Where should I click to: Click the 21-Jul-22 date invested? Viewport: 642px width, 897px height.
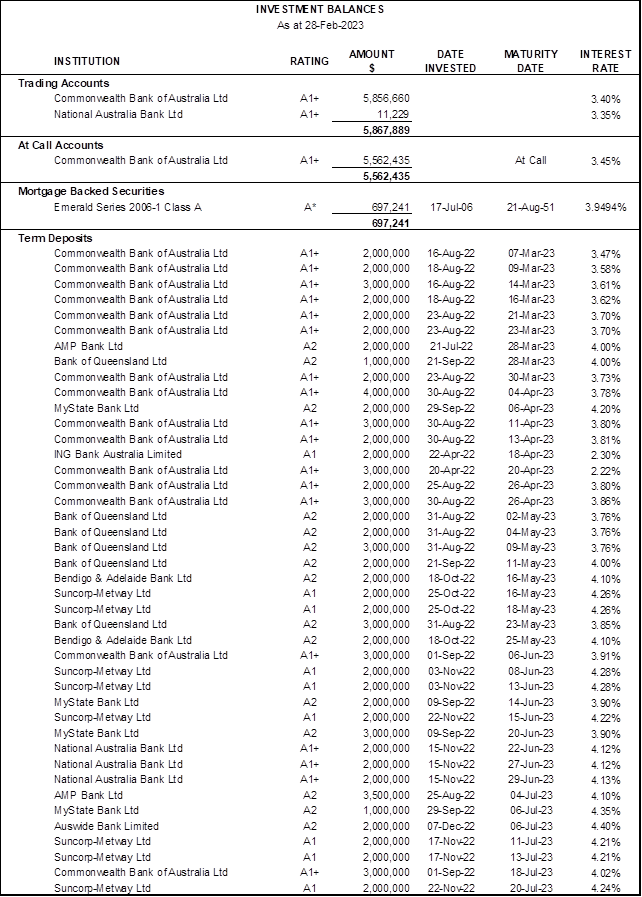[451, 347]
